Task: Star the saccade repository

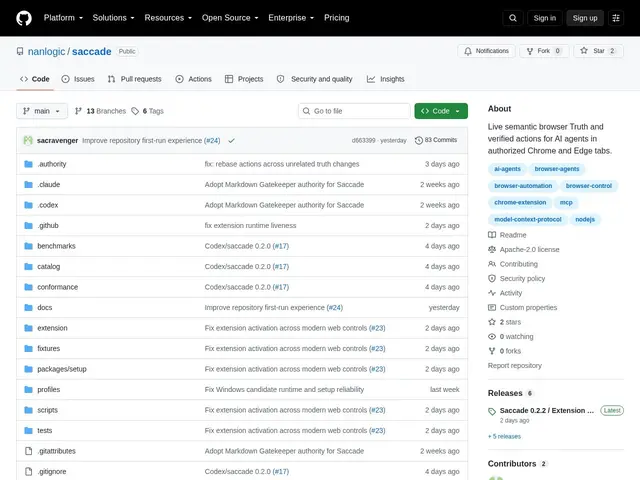Action: click(598, 51)
